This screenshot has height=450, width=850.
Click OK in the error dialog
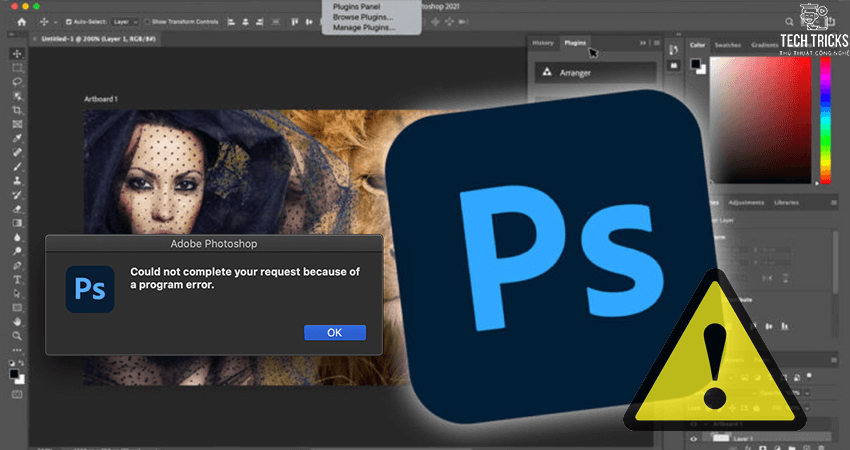point(334,333)
